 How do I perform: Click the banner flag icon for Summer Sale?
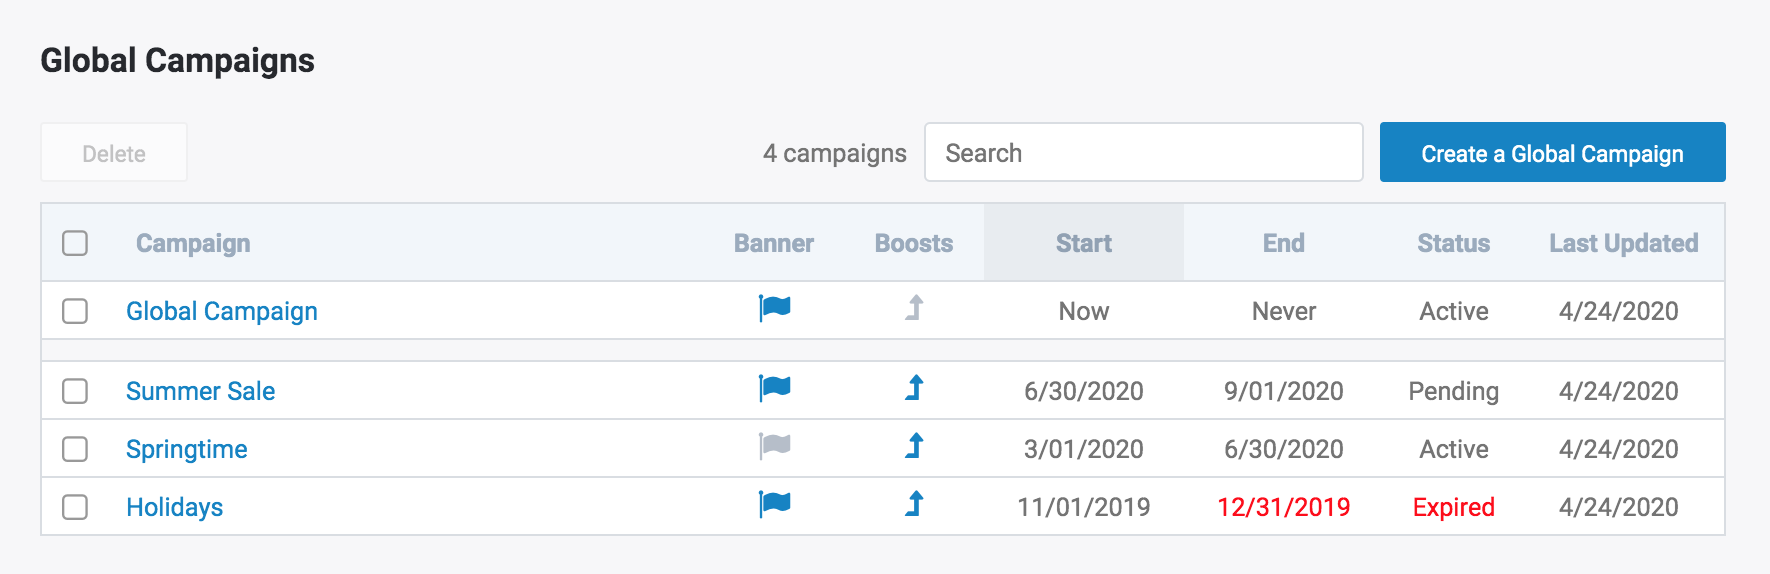[774, 388]
